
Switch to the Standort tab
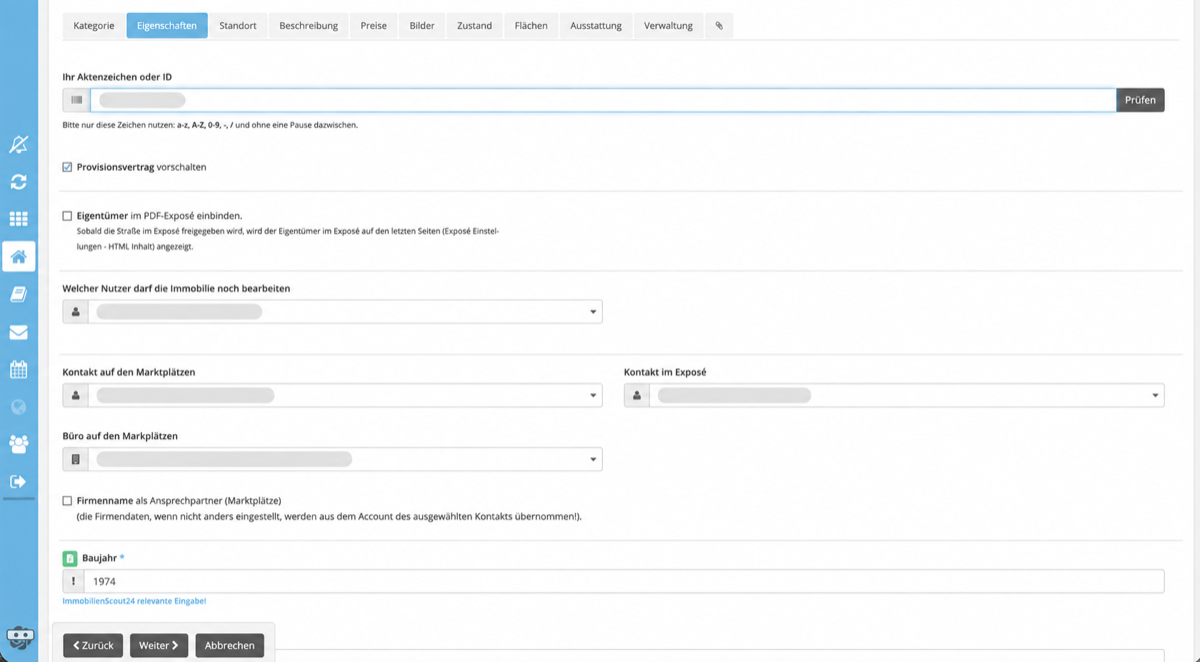tap(238, 26)
